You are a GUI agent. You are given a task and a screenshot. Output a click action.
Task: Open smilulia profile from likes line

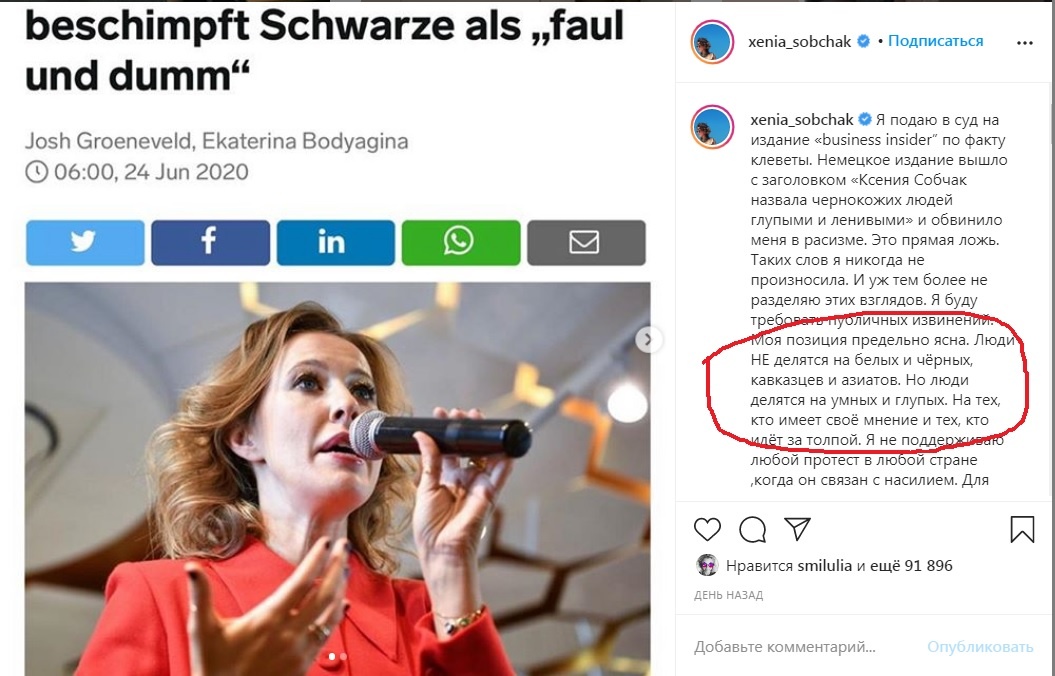825,566
